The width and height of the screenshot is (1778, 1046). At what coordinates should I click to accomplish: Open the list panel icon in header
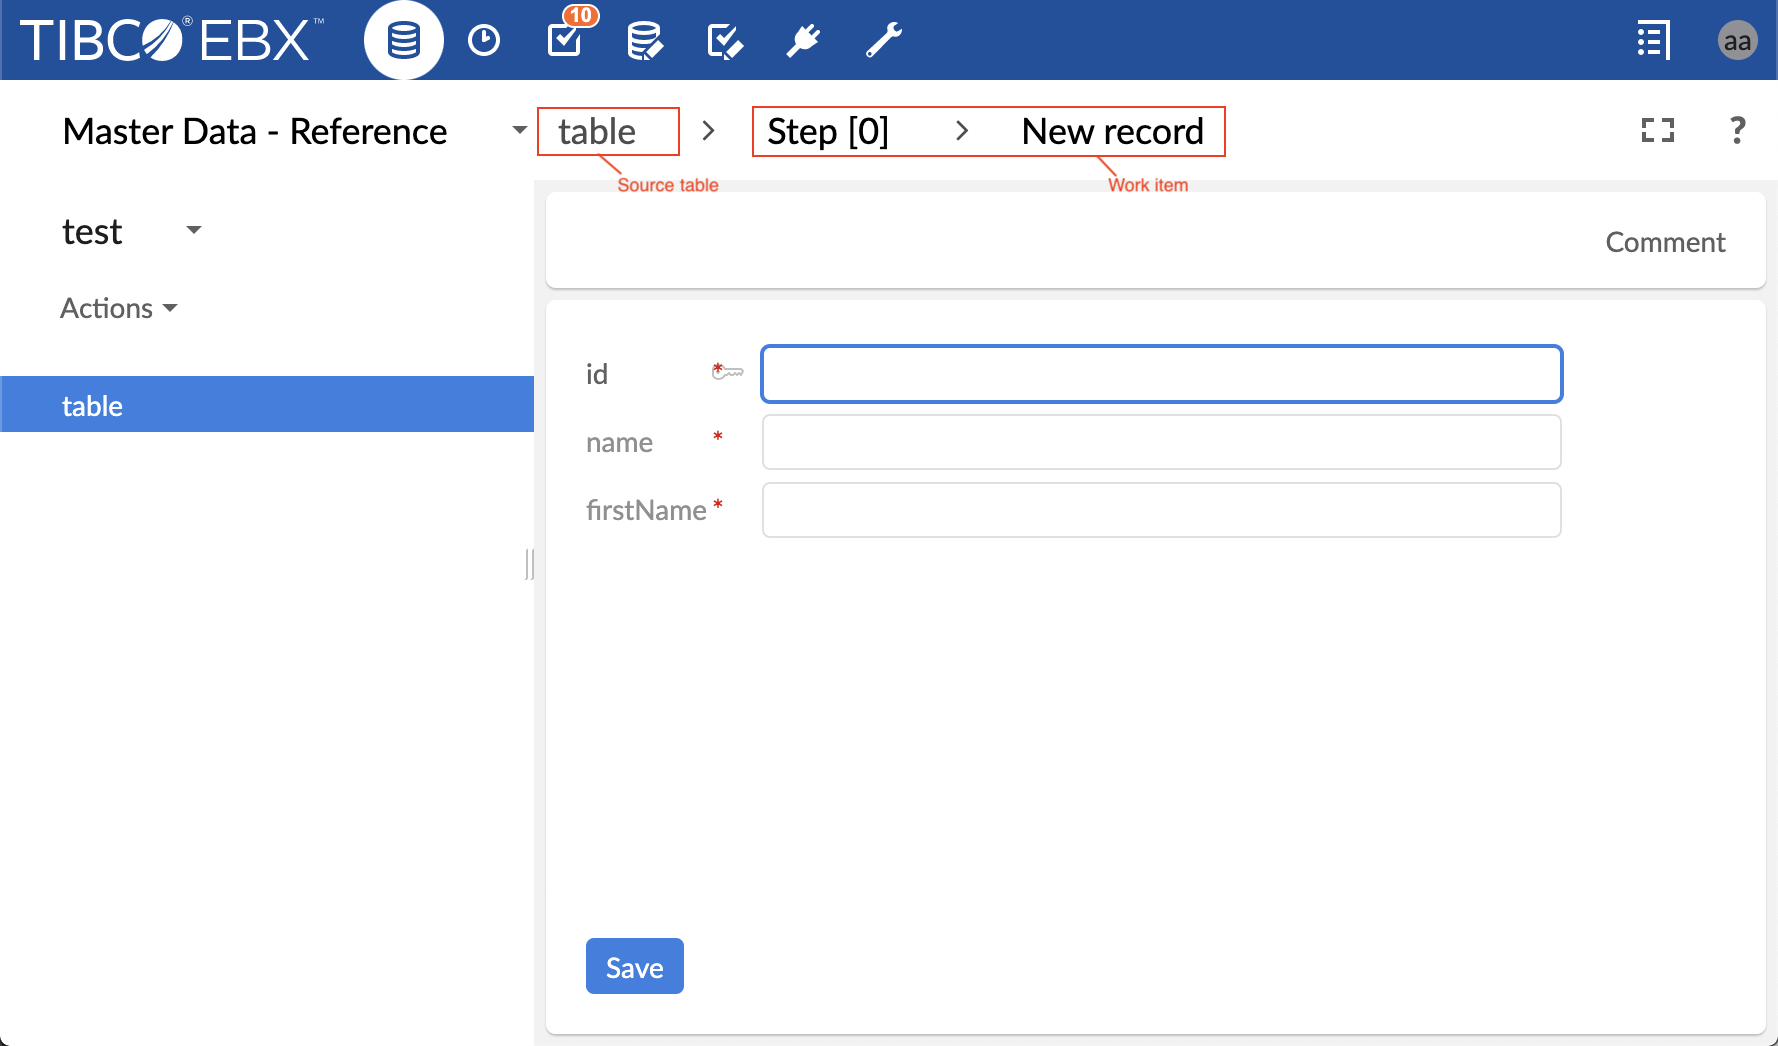pos(1653,41)
